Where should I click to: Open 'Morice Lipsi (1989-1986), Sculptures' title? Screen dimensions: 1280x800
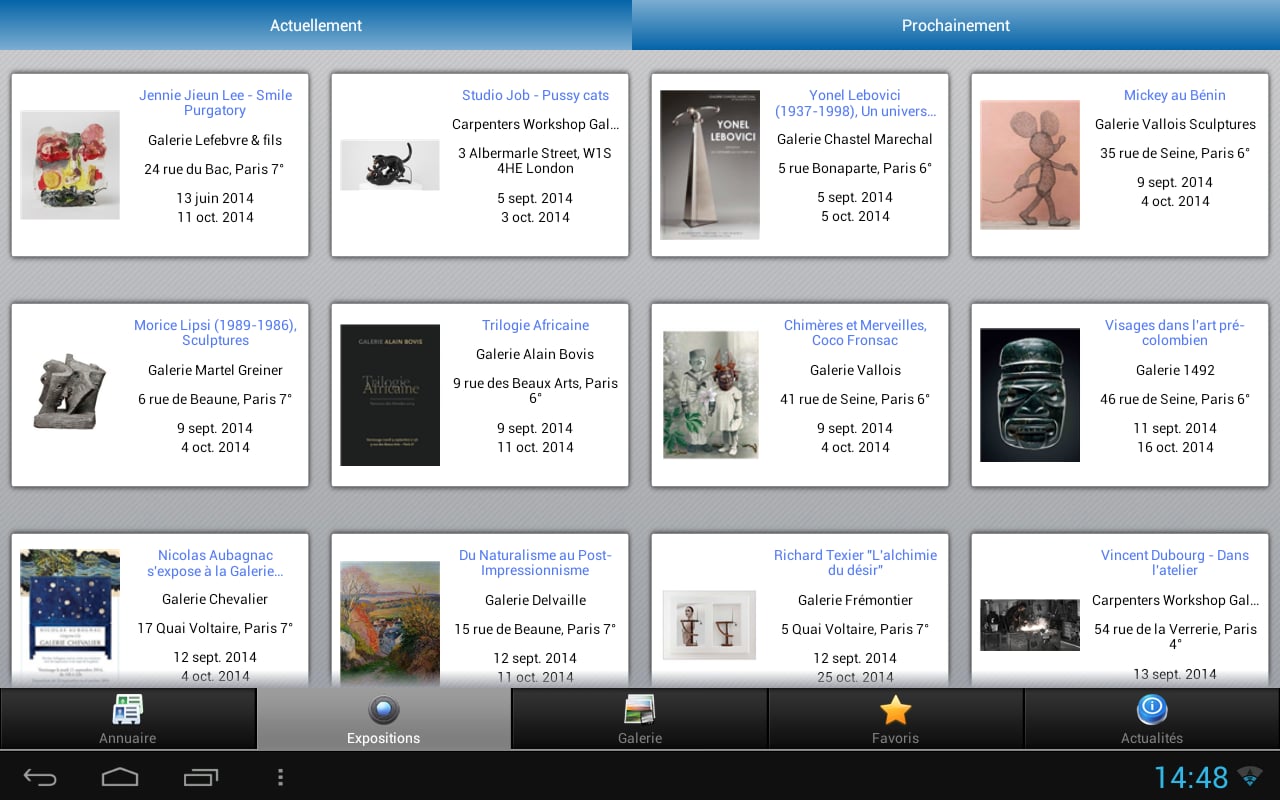pyautogui.click(x=215, y=333)
